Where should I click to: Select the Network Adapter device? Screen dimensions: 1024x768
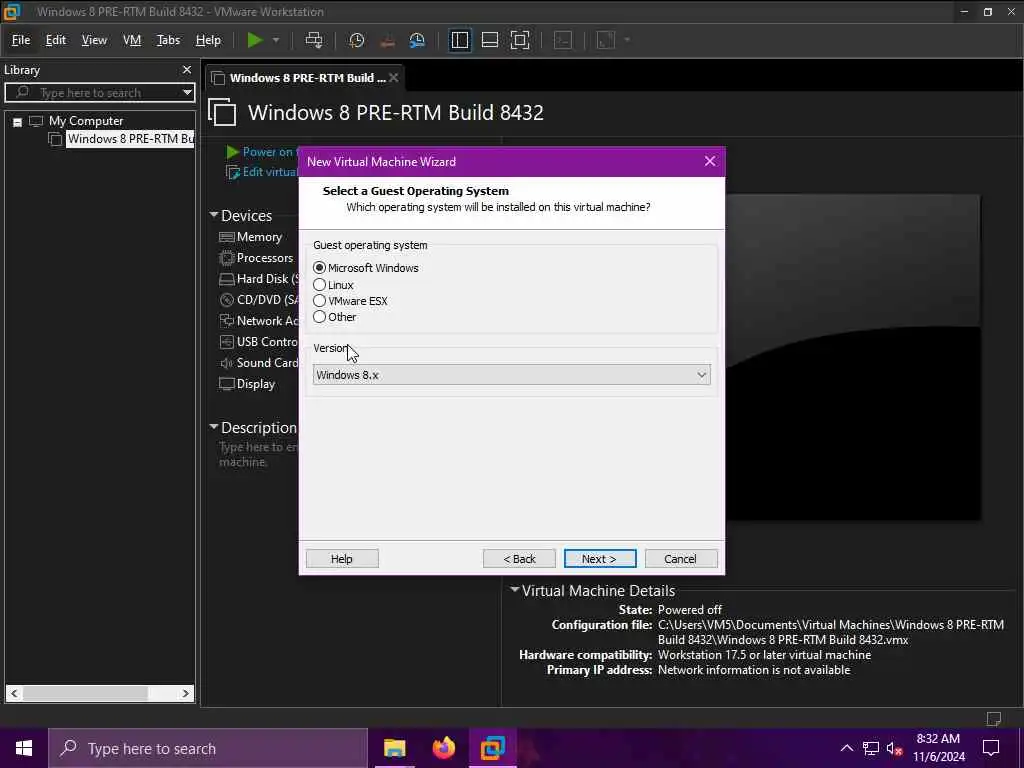[259, 321]
